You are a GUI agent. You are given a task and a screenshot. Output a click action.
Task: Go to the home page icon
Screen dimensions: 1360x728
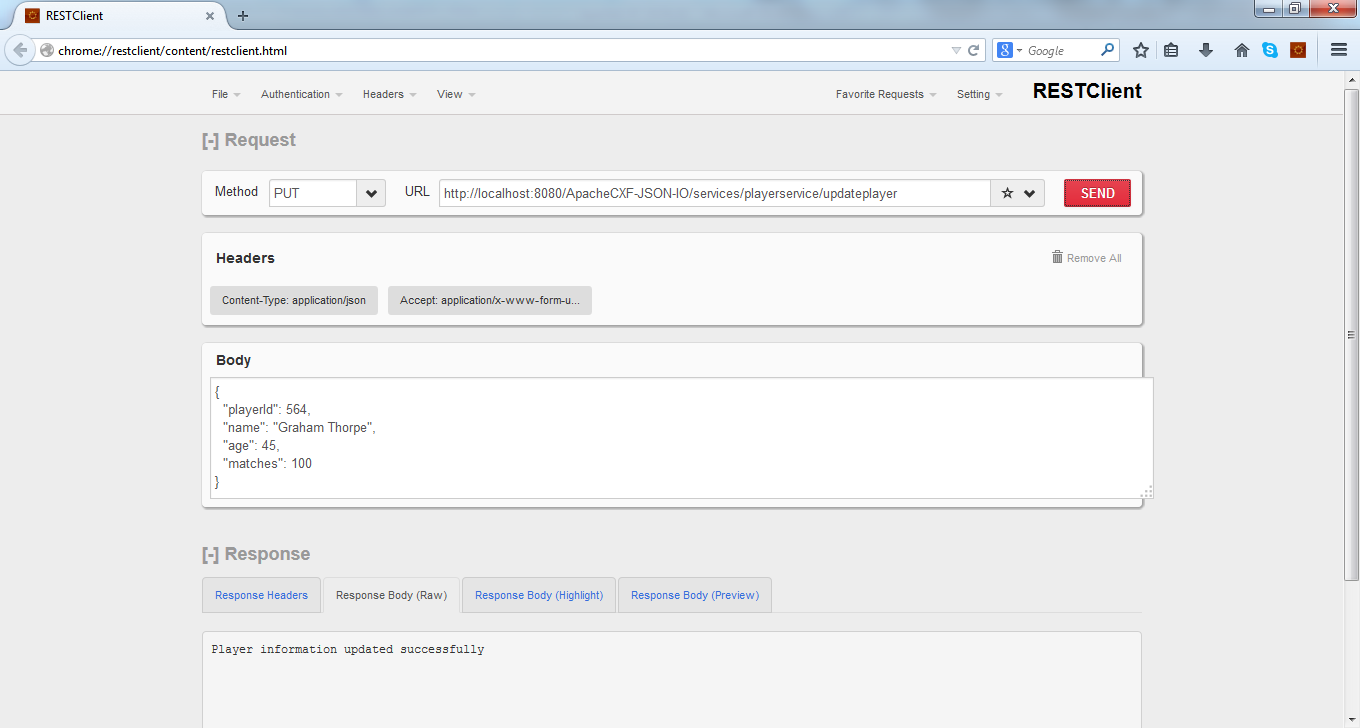pos(1242,50)
